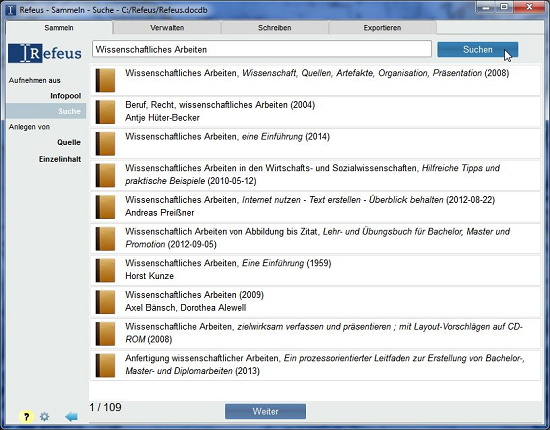The height and width of the screenshot is (430, 550).
Task: Click book icon for 'von Abbildung bis Zitat'
Action: click(105, 238)
